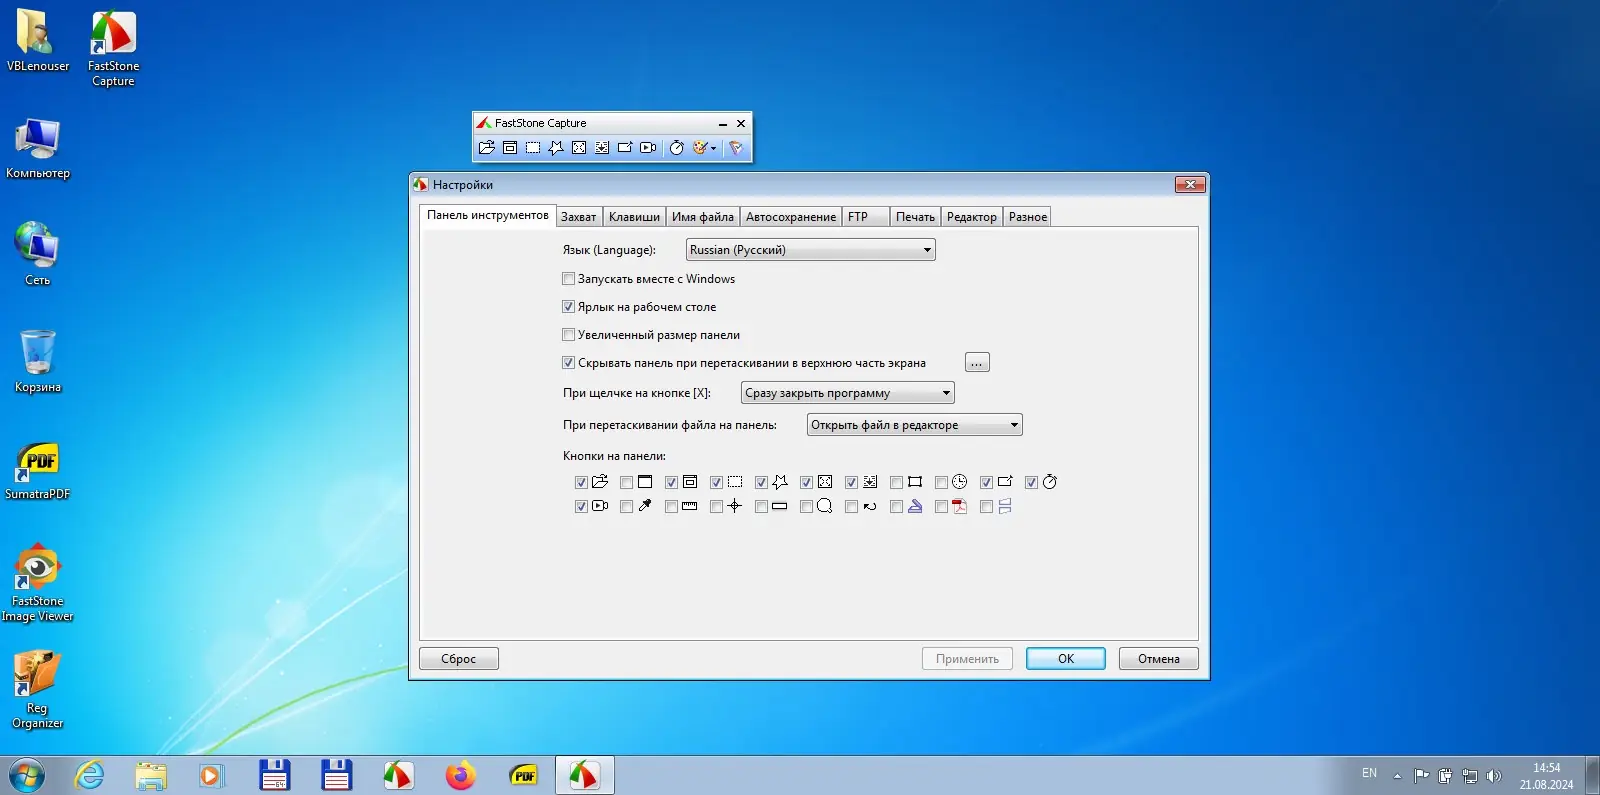Toggle checkbox for stopwatch delay button
Screen dimensions: 1600x795
(x=1031, y=482)
